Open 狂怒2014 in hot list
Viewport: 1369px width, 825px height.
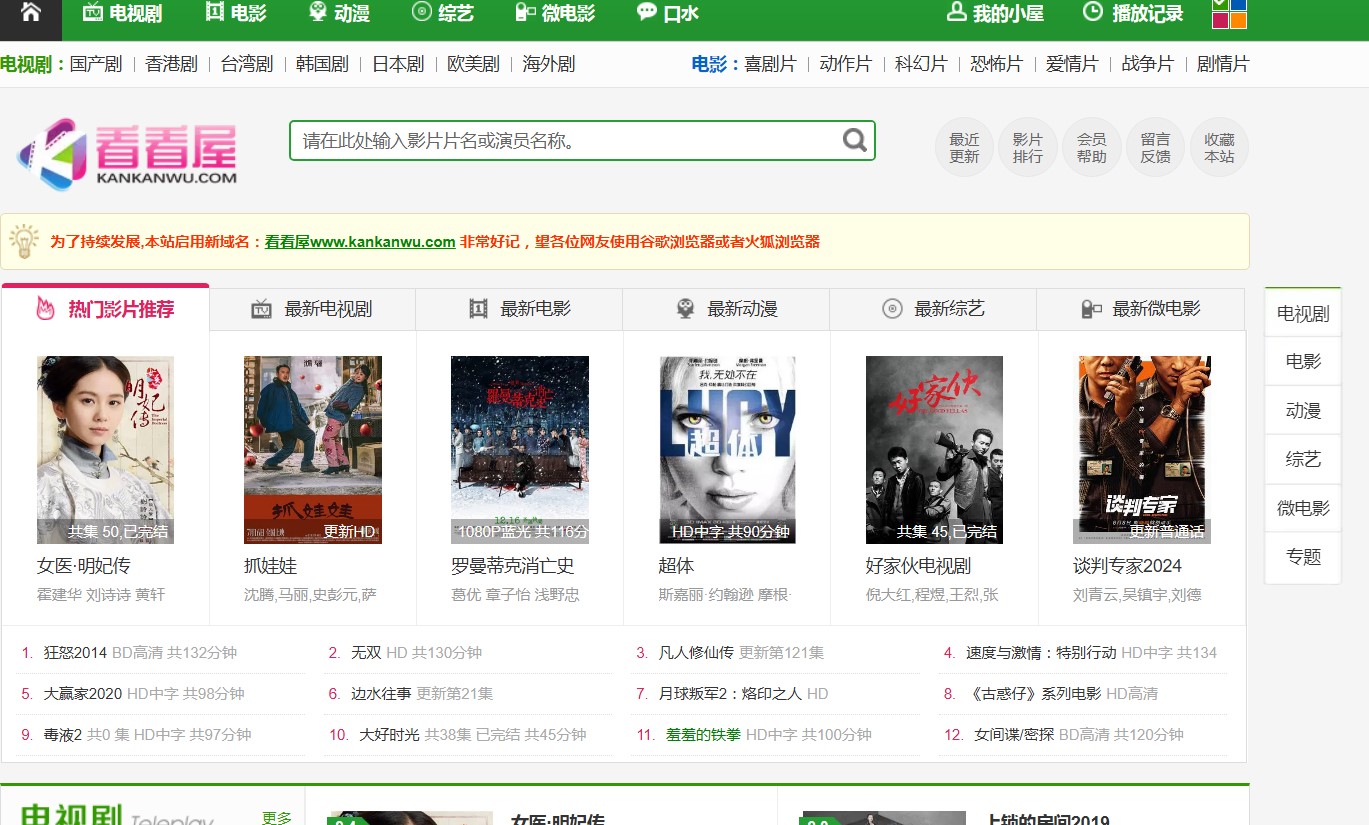75,653
